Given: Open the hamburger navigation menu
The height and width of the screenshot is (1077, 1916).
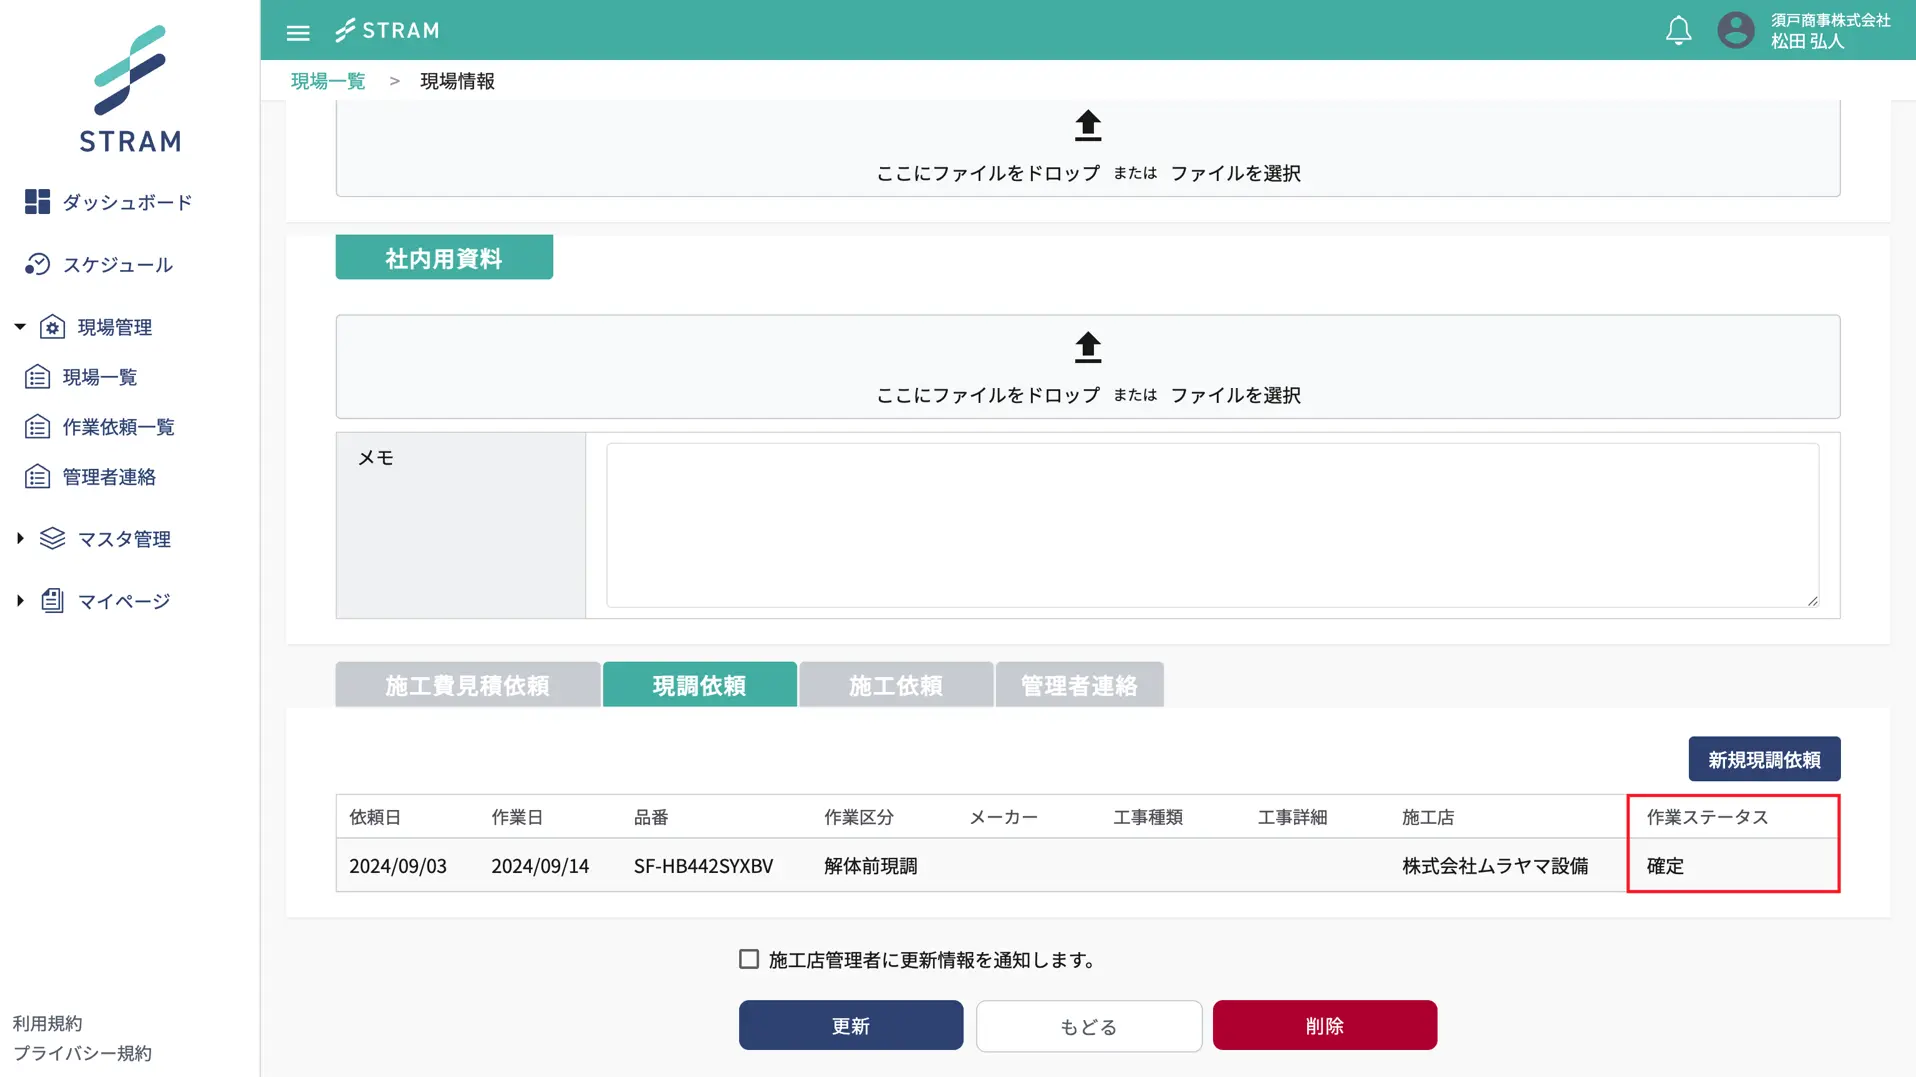Looking at the screenshot, I should [298, 31].
